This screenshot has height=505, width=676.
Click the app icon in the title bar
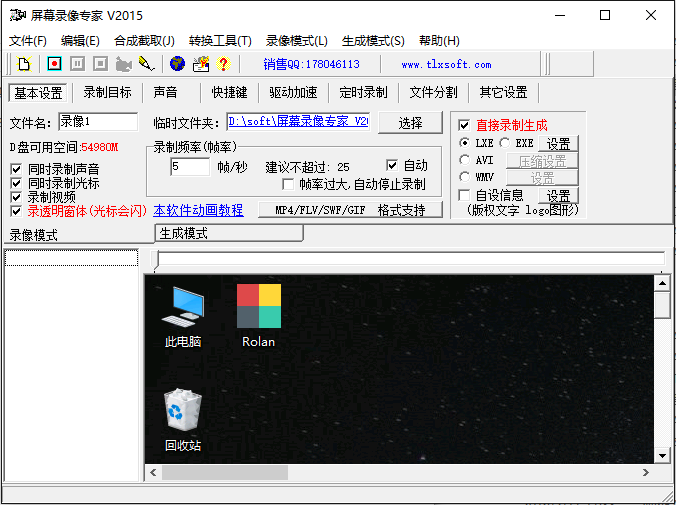[18, 16]
